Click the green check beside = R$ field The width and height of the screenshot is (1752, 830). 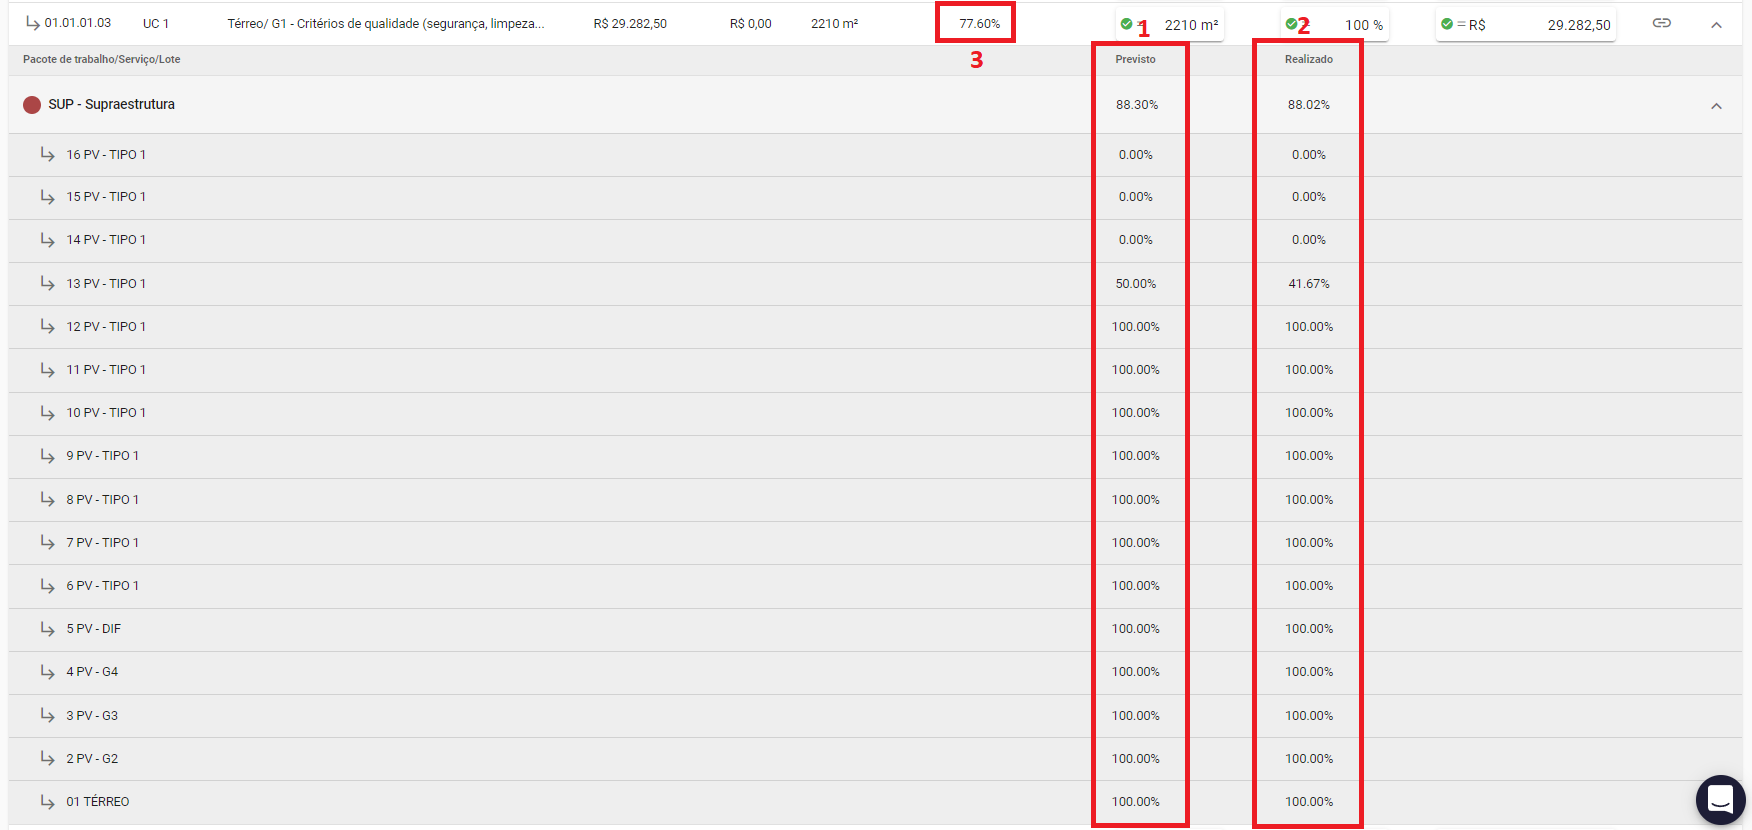tap(1447, 24)
